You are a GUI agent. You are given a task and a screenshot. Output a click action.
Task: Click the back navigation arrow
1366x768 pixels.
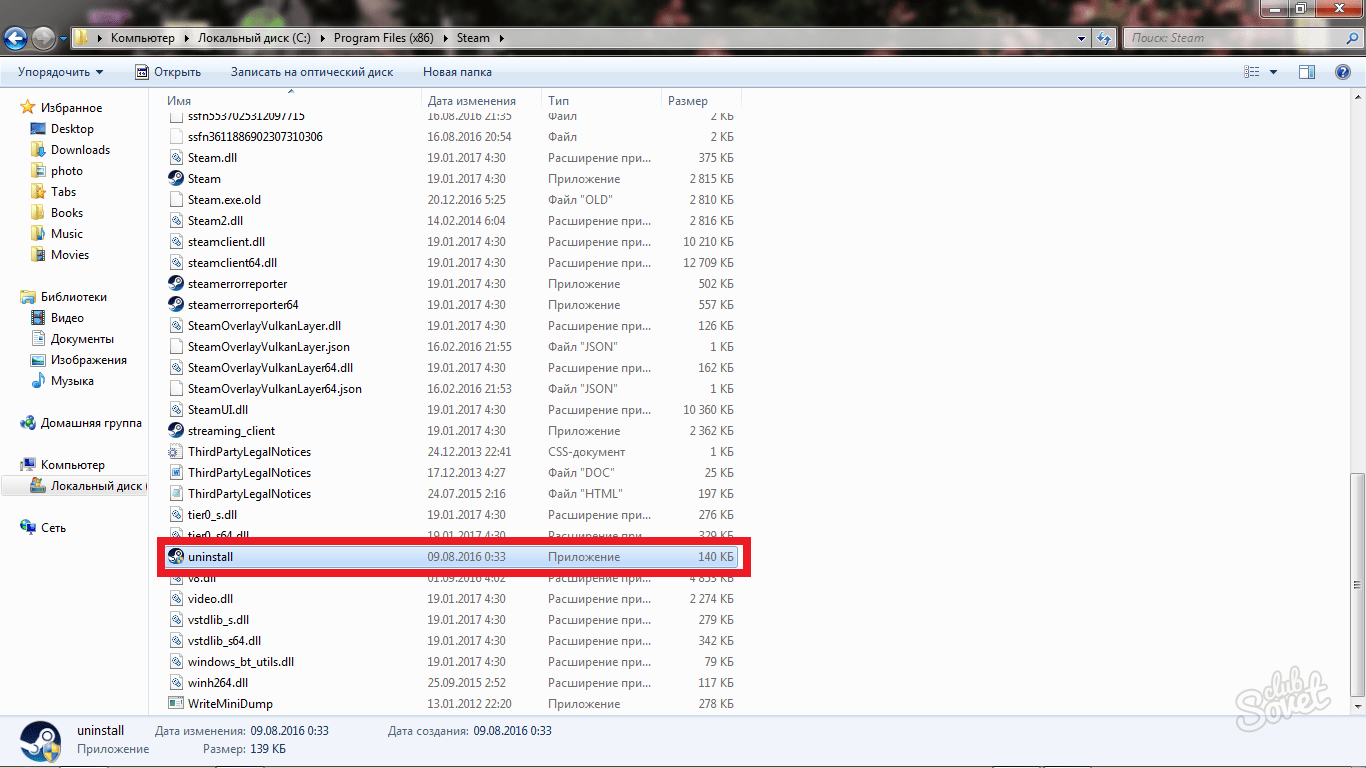tap(16, 39)
